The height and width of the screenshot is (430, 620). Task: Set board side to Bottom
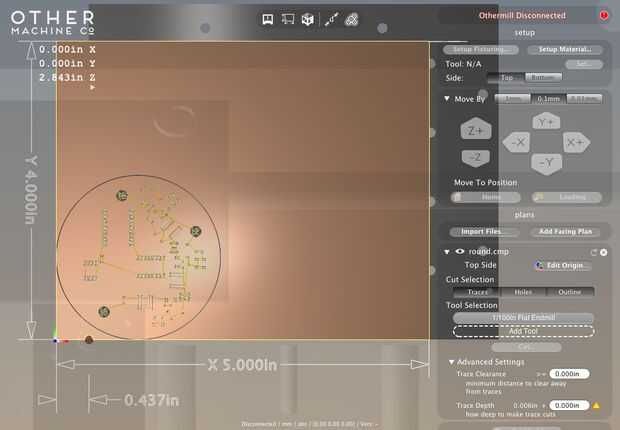543,78
